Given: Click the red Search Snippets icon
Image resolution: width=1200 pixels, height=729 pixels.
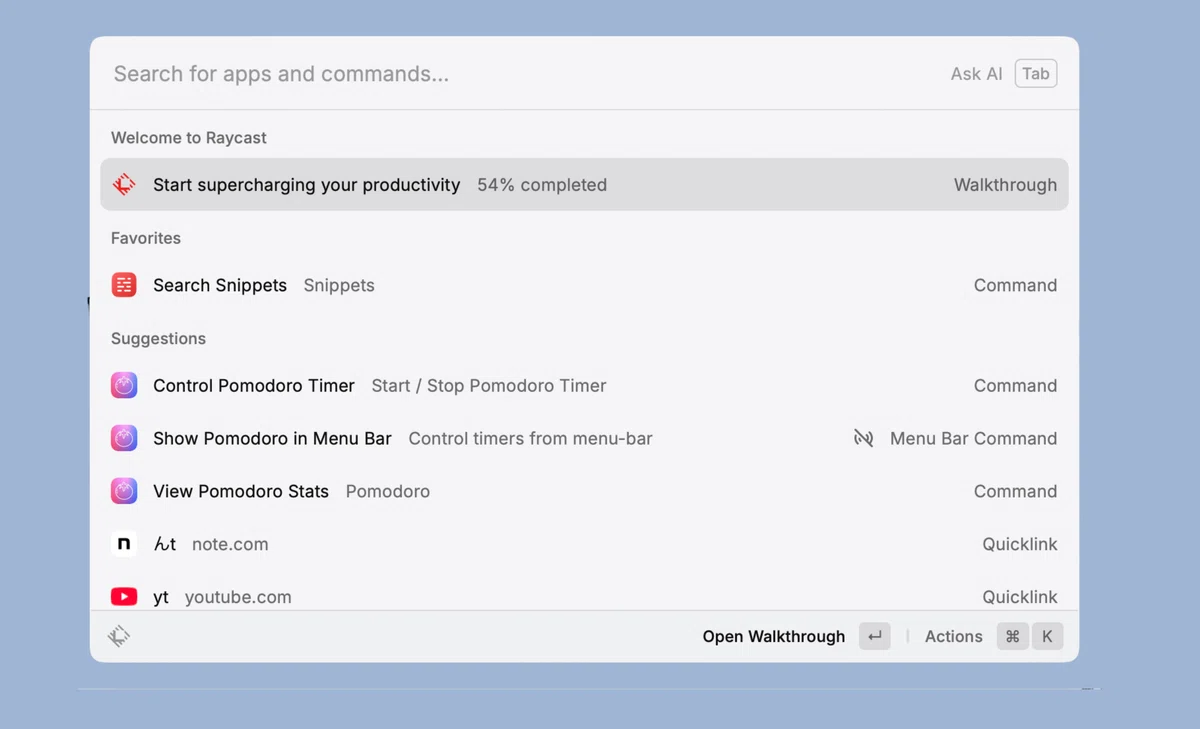Looking at the screenshot, I should coord(124,285).
